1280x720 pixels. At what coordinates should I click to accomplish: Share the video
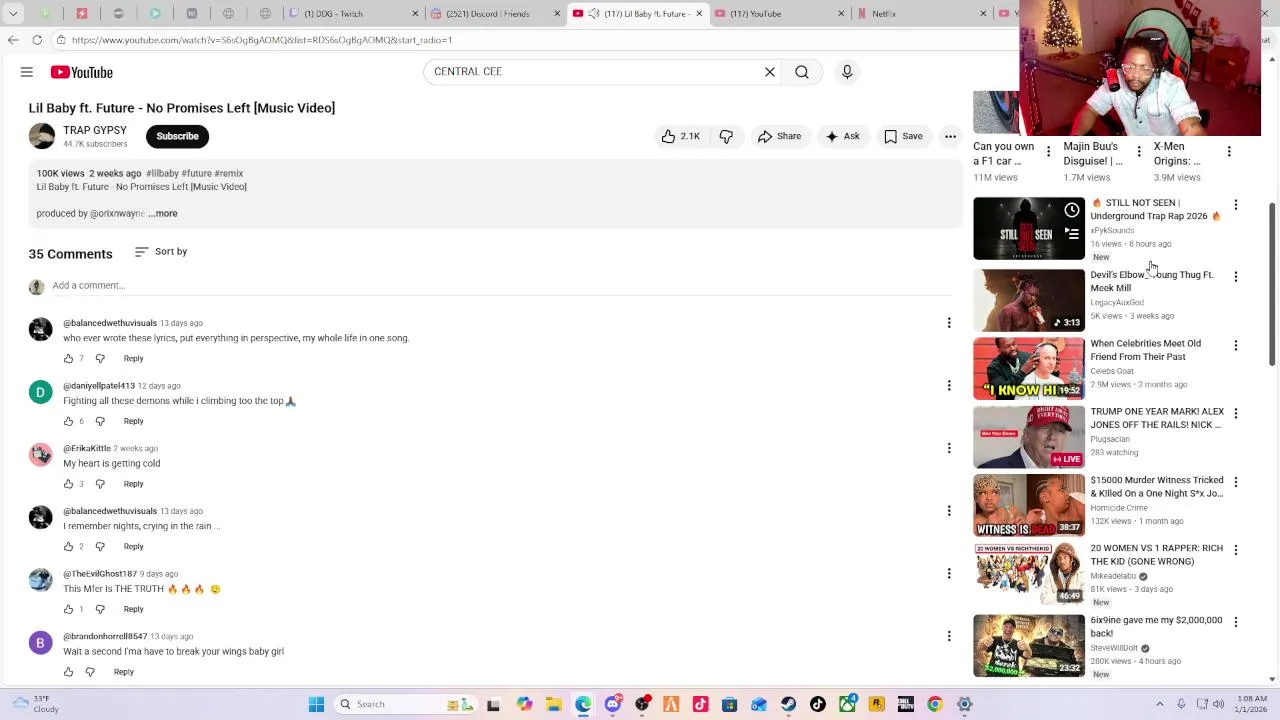click(779, 136)
